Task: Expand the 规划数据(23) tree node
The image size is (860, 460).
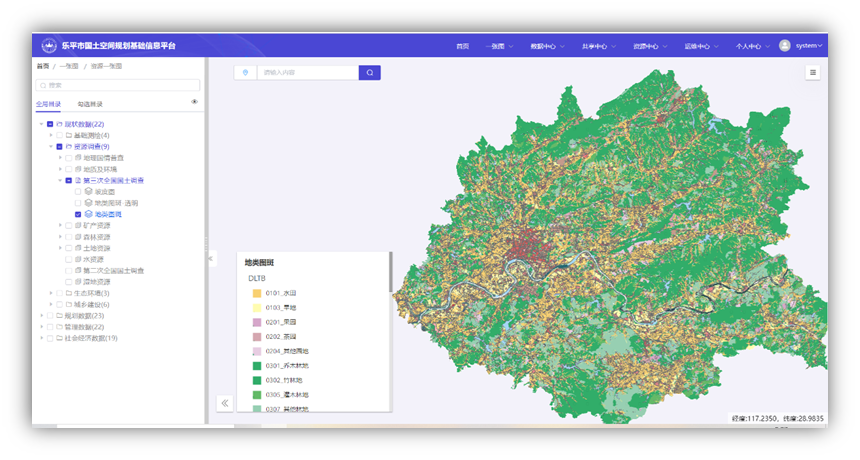Action: [41, 315]
